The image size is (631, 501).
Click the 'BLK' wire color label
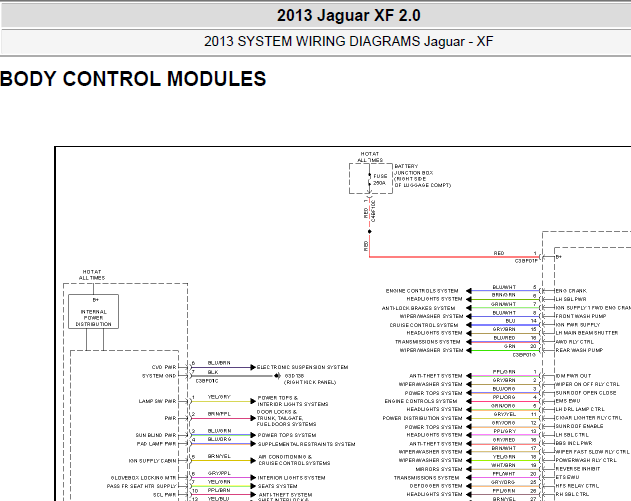pos(213,372)
